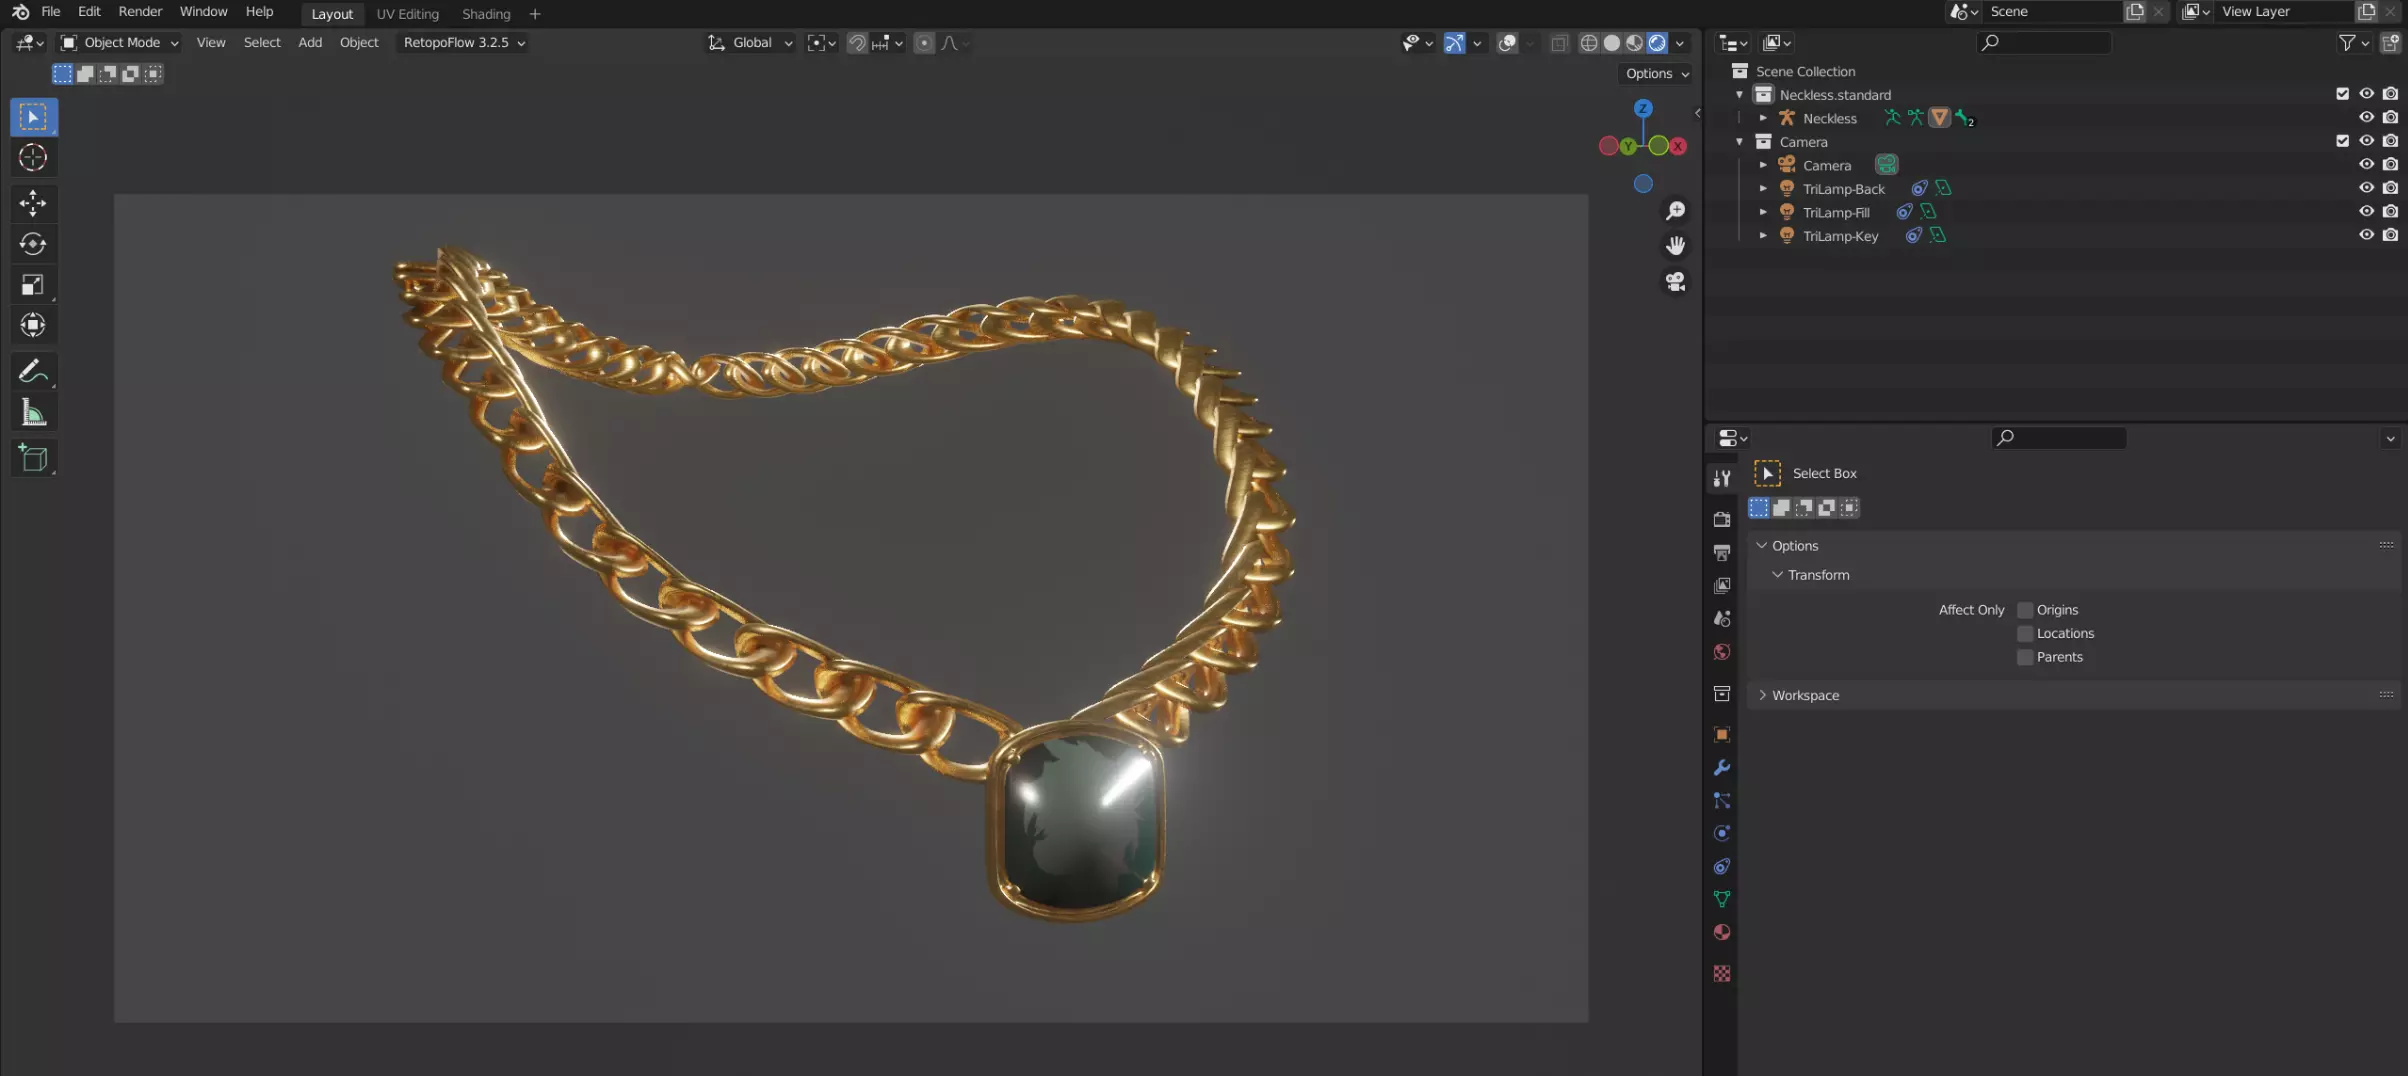The width and height of the screenshot is (2408, 1076).
Task: Select the Measure tool
Action: pos(33,412)
